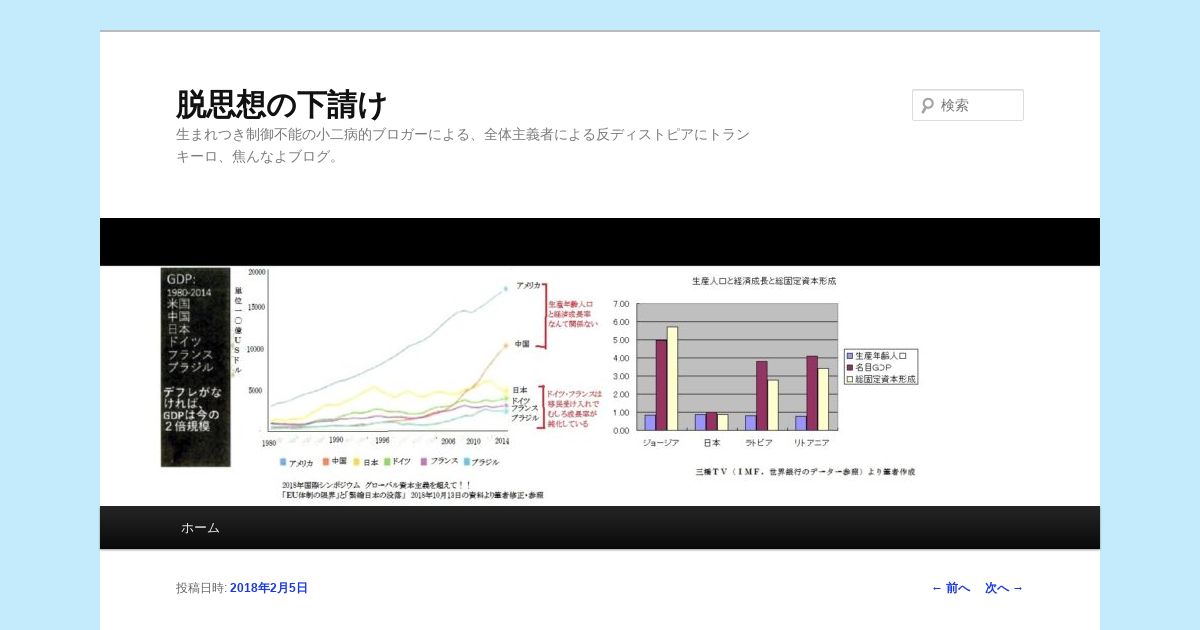Click the search magnifier icon

pos(928,105)
